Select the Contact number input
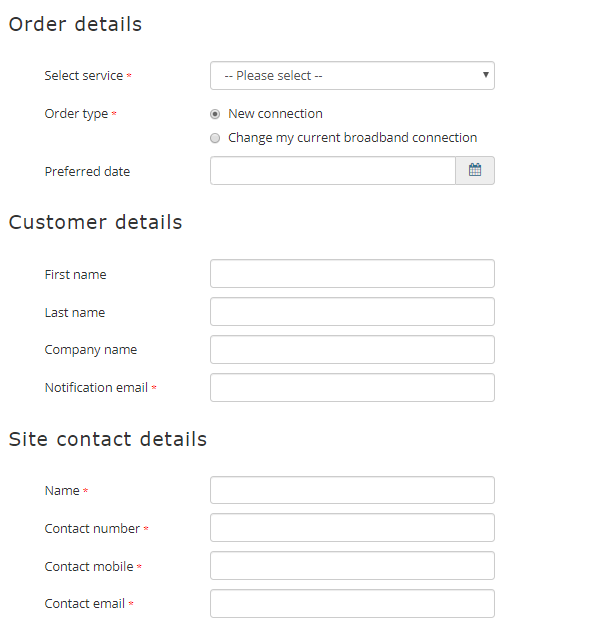Viewport: 611px width, 631px height. click(352, 528)
